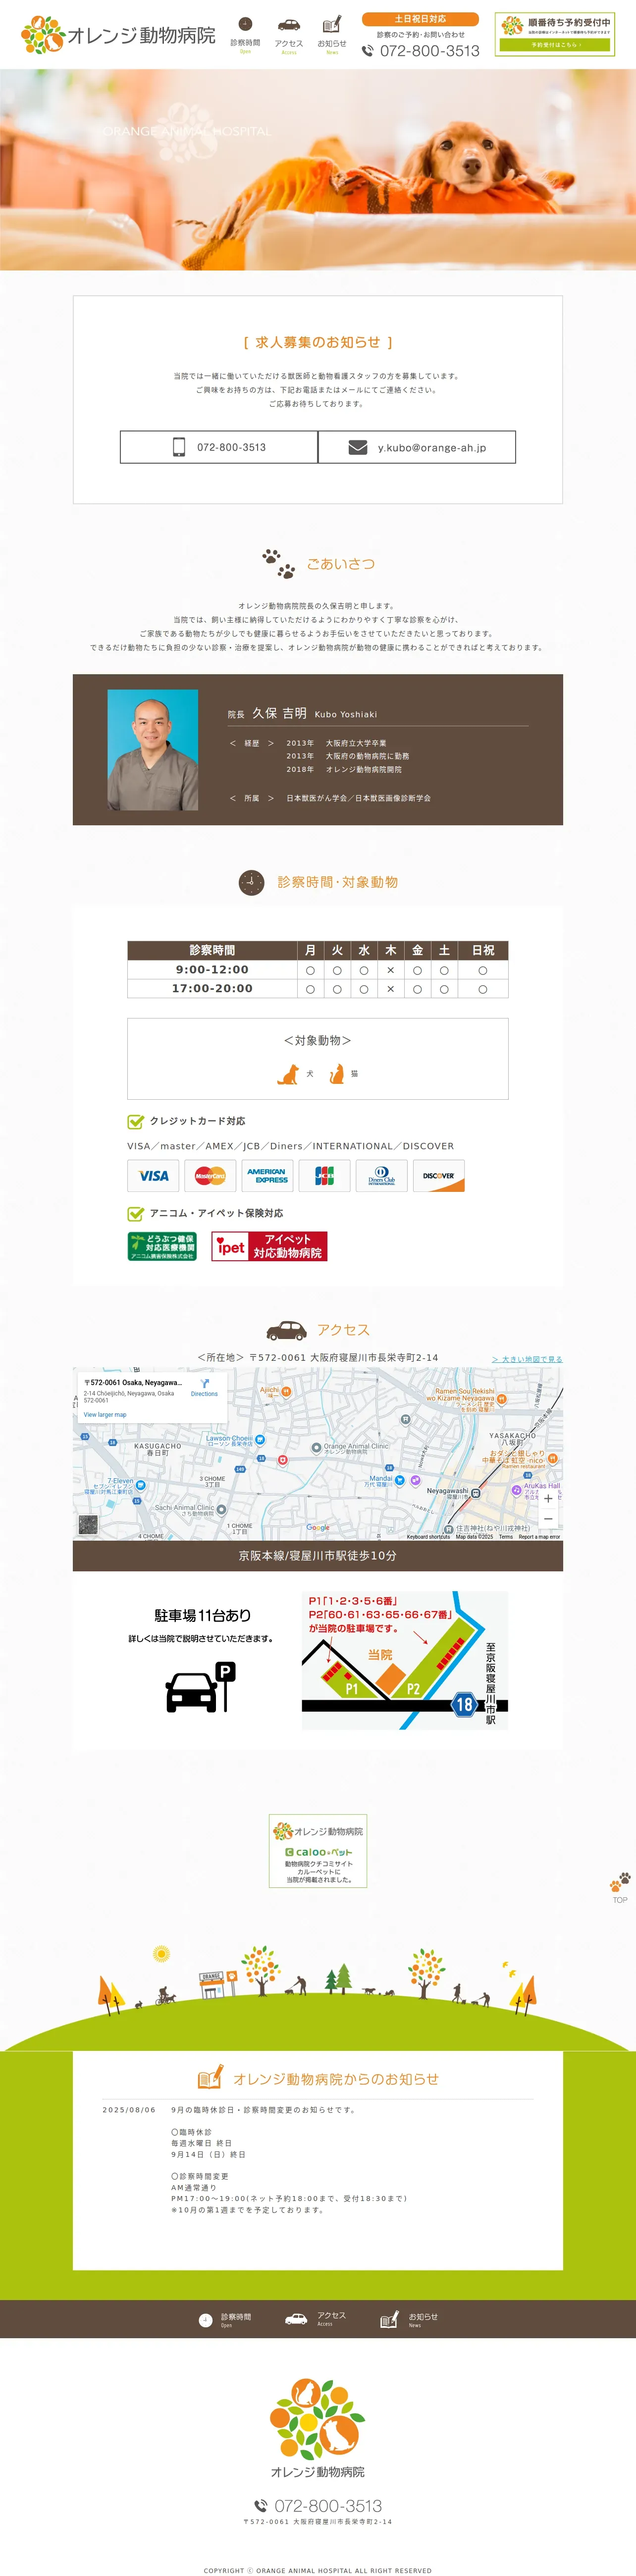Click the header orange hospital logo
Screen dimensions: 636x2576
coord(118,35)
